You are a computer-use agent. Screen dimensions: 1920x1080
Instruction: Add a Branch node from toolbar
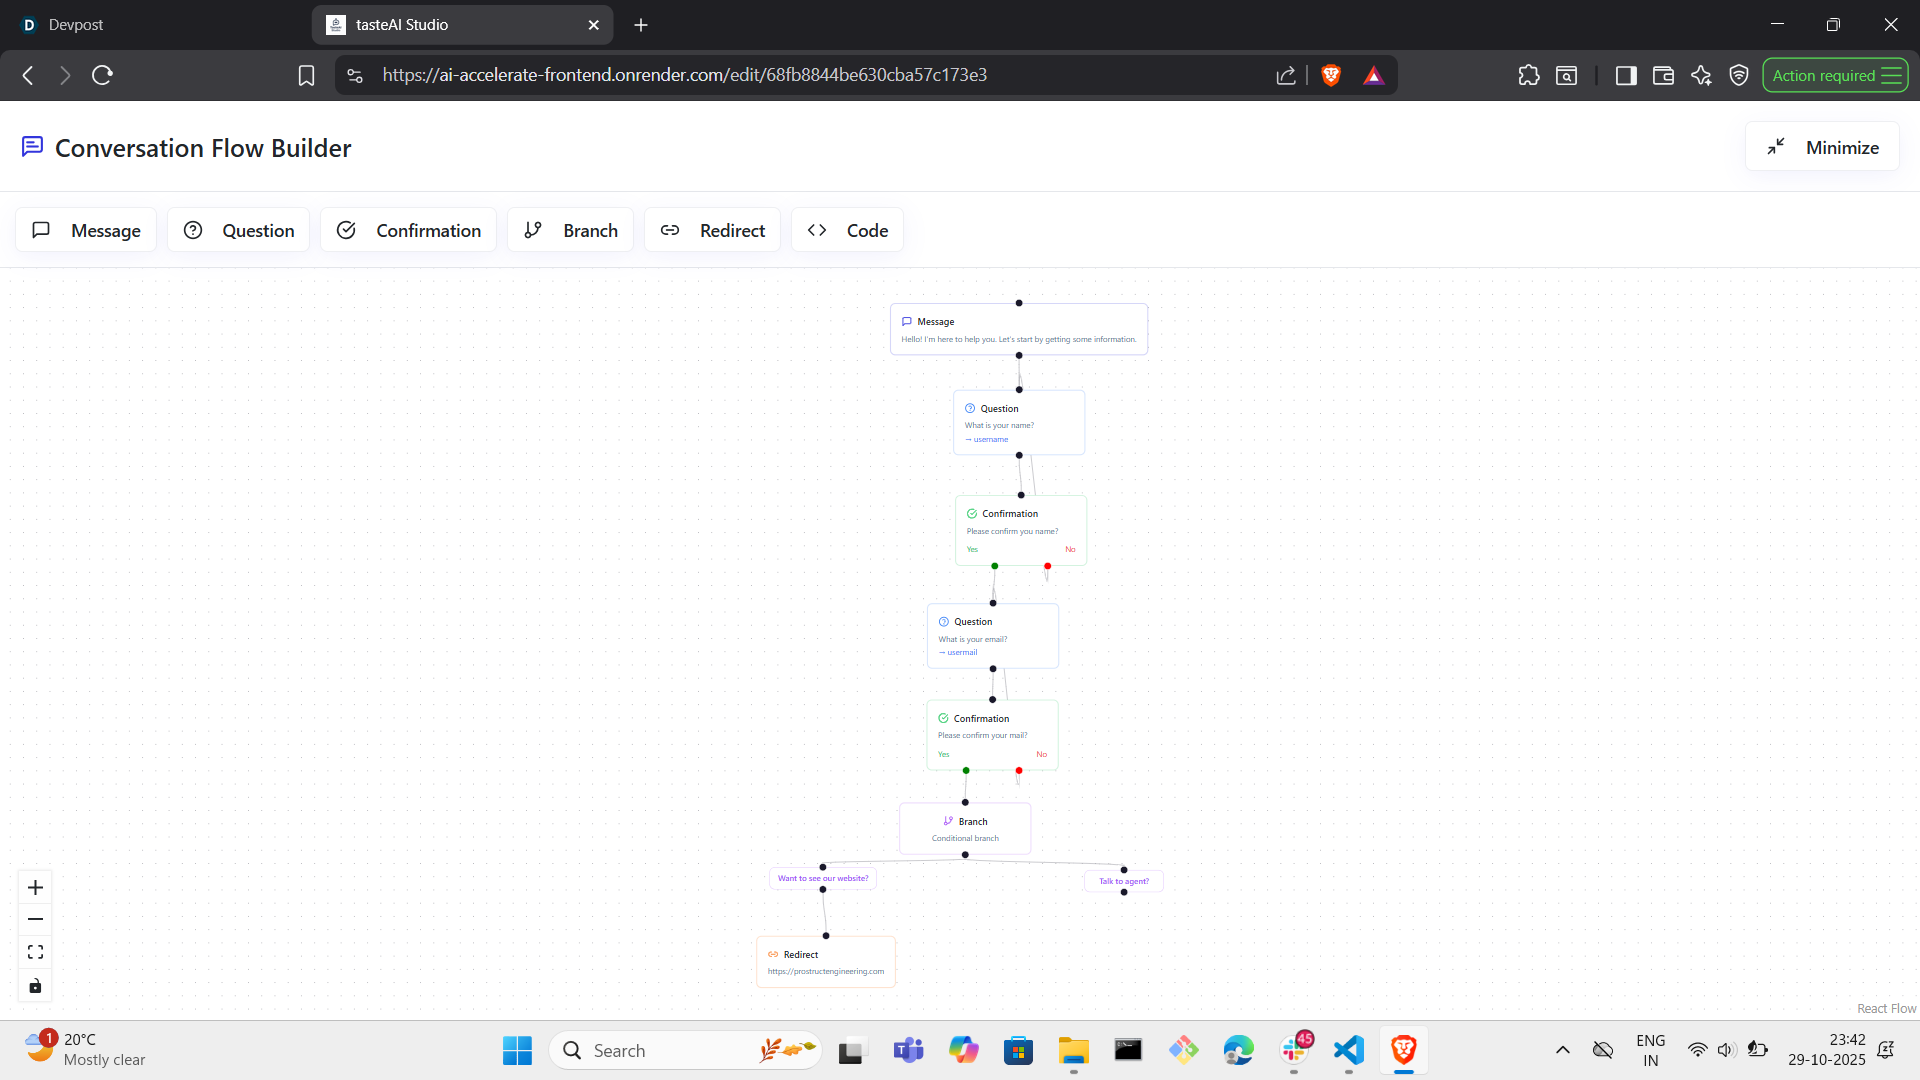click(x=570, y=230)
